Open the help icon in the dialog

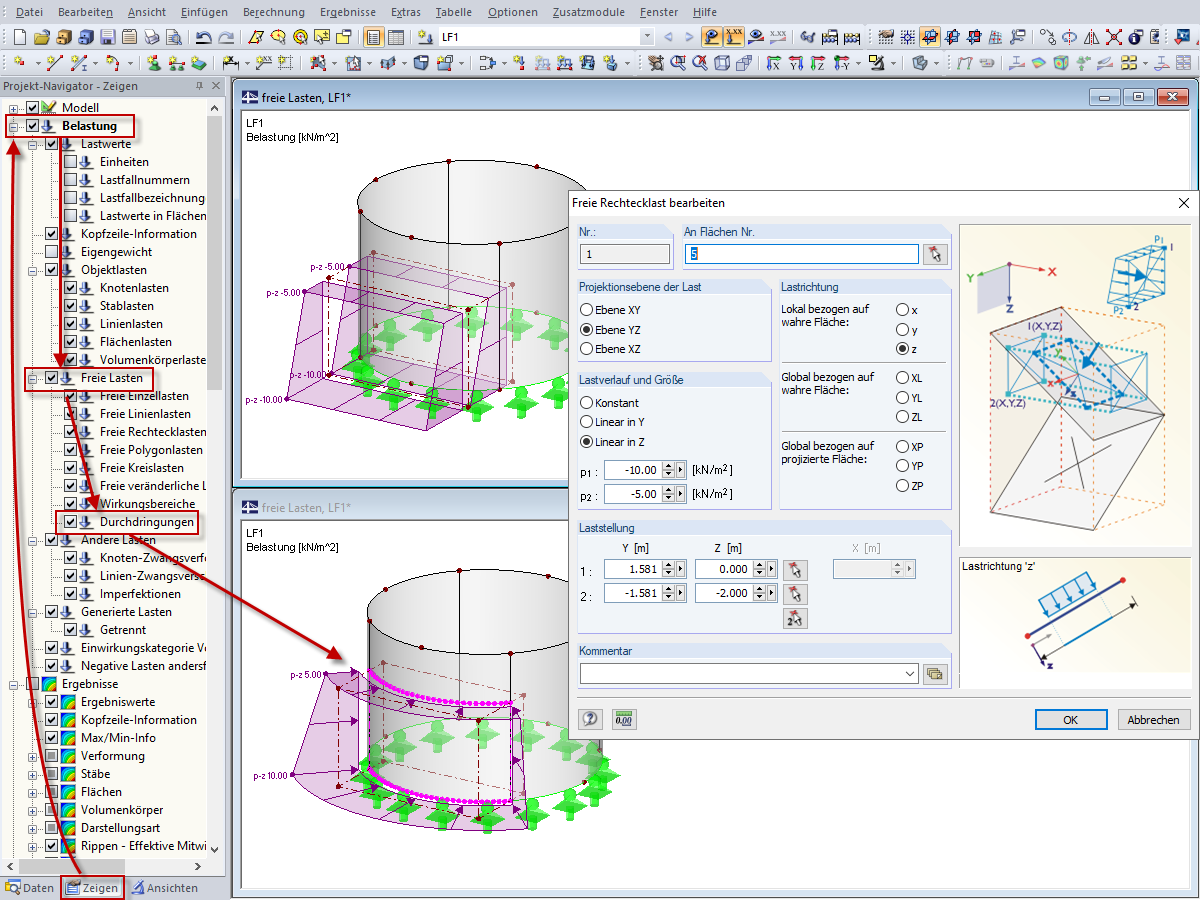pyautogui.click(x=591, y=719)
